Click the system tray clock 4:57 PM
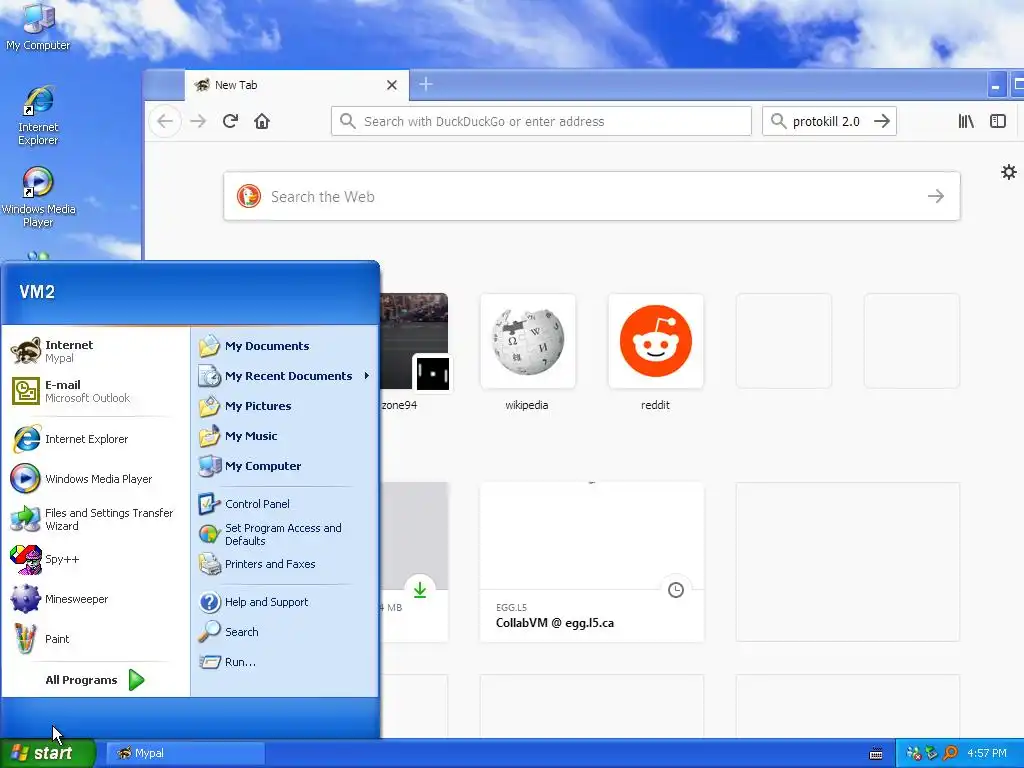Viewport: 1024px width, 768px height. tap(987, 753)
